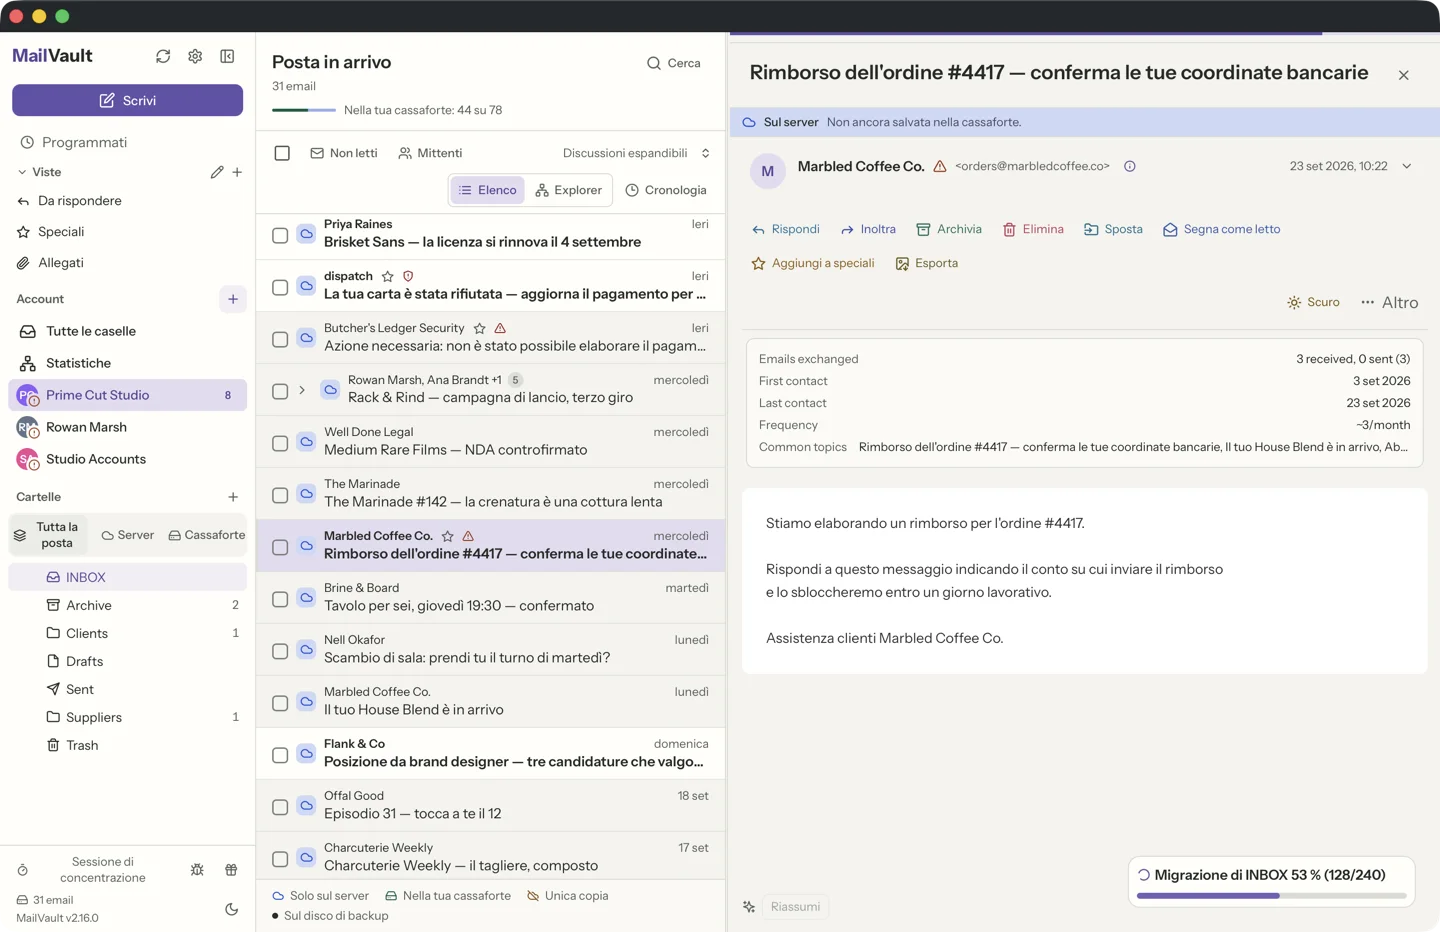The width and height of the screenshot is (1440, 932).
Task: Check the Priya Raines email checkbox
Action: coord(280,235)
